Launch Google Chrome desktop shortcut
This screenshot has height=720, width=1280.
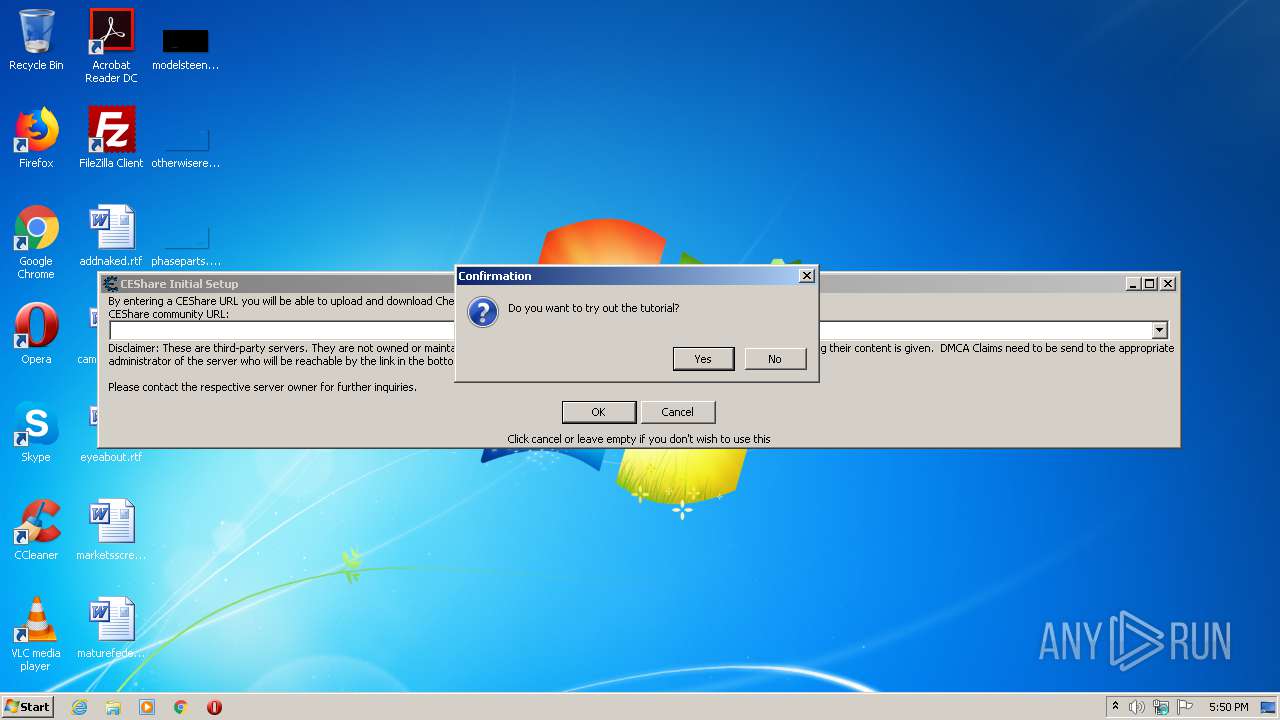point(36,242)
